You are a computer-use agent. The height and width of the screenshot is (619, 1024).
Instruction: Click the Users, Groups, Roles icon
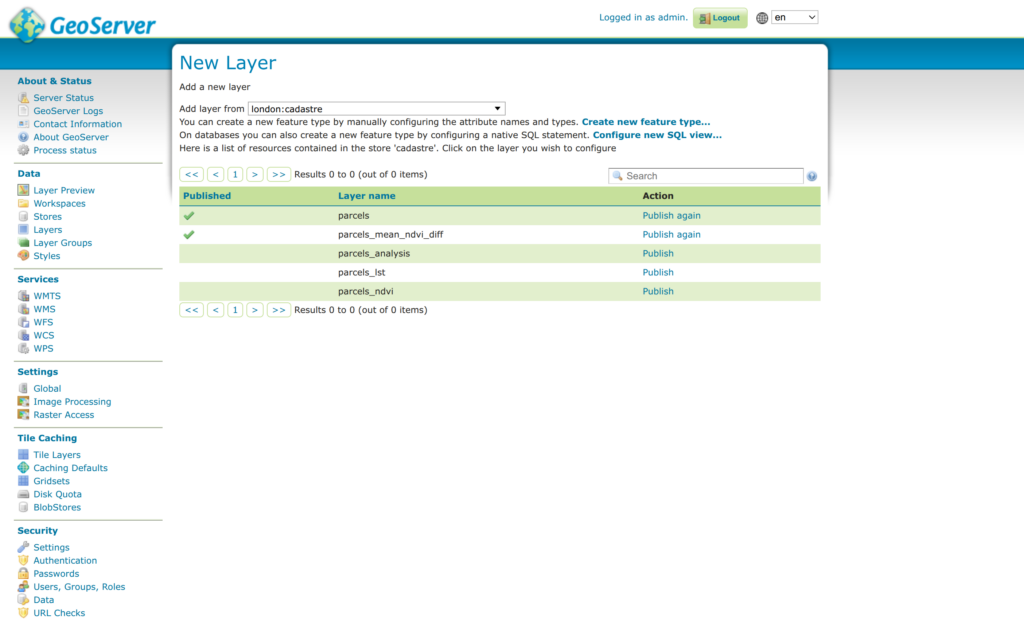[24, 587]
